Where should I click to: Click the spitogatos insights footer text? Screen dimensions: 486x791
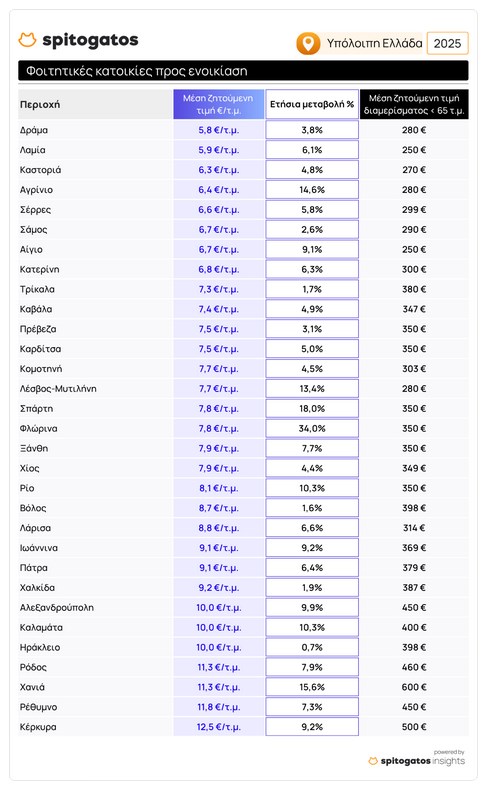click(x=422, y=761)
